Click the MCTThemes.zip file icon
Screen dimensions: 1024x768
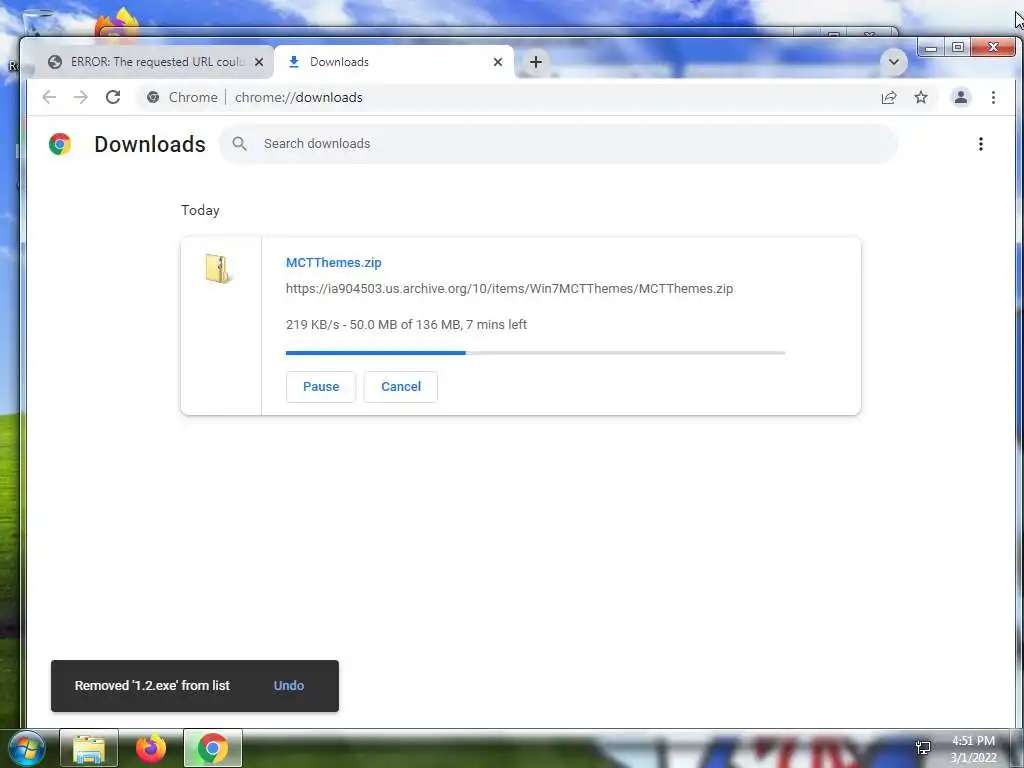click(218, 268)
